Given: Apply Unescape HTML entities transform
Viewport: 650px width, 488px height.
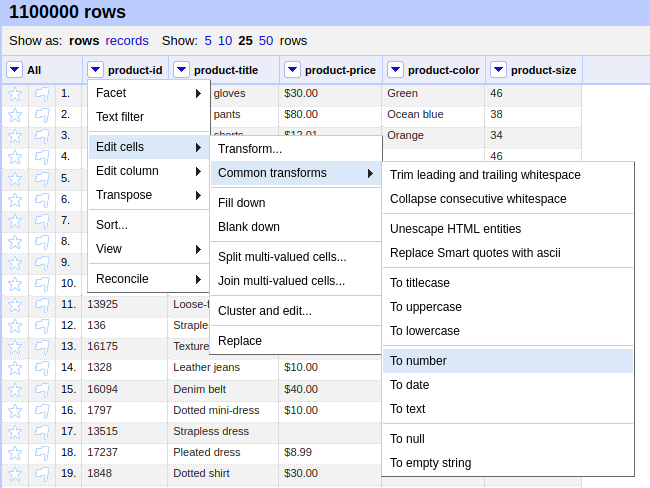Looking at the screenshot, I should pyautogui.click(x=508, y=229).
